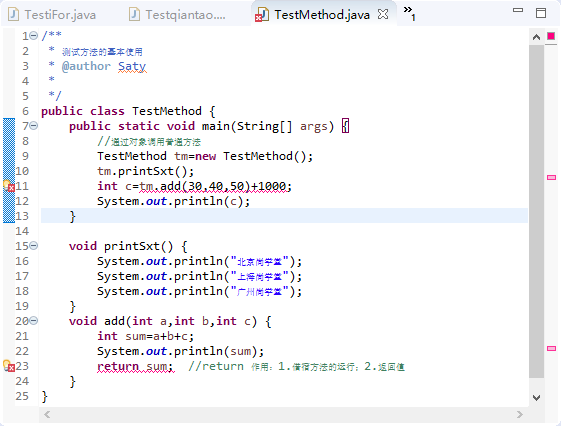Click the underlined return sum statement

point(136,366)
